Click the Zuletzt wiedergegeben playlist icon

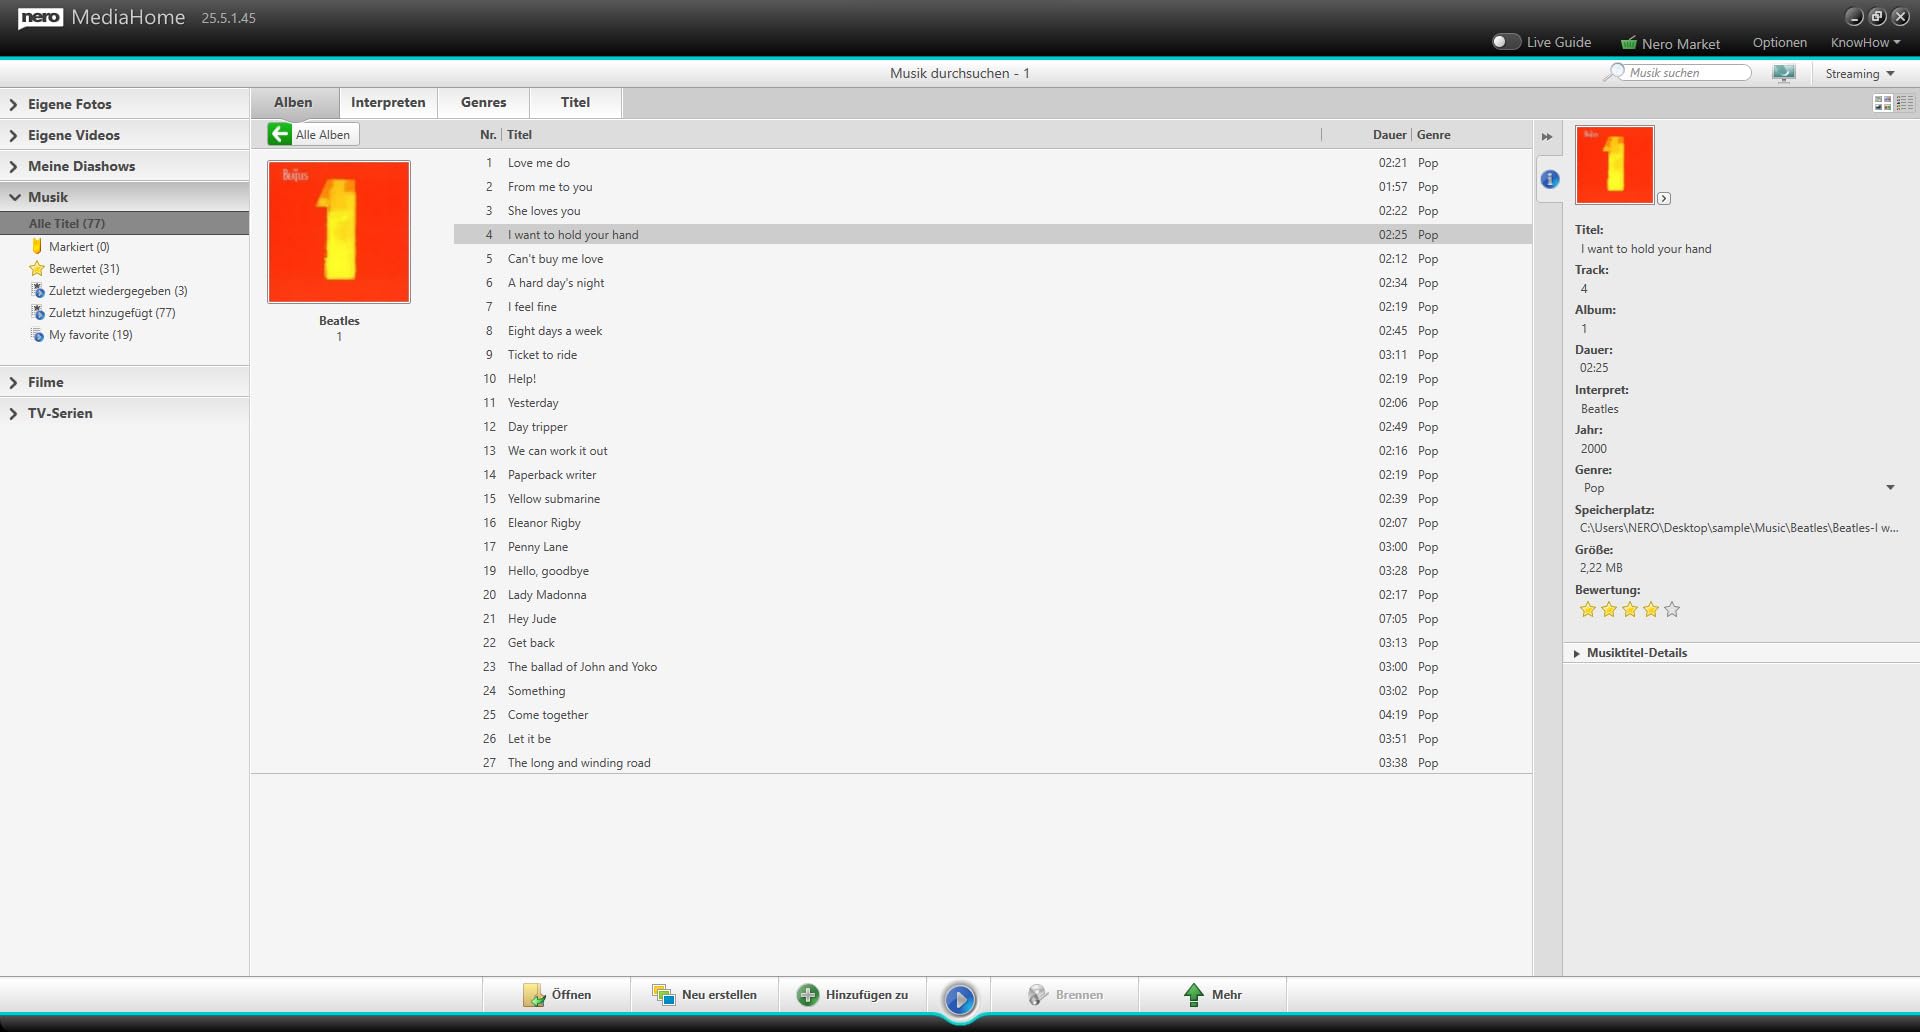(x=37, y=291)
